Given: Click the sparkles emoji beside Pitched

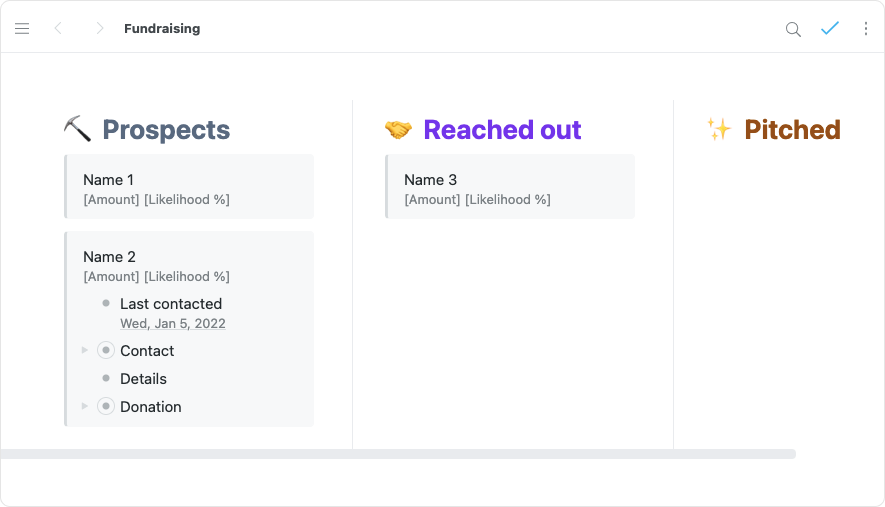Looking at the screenshot, I should (x=718, y=129).
